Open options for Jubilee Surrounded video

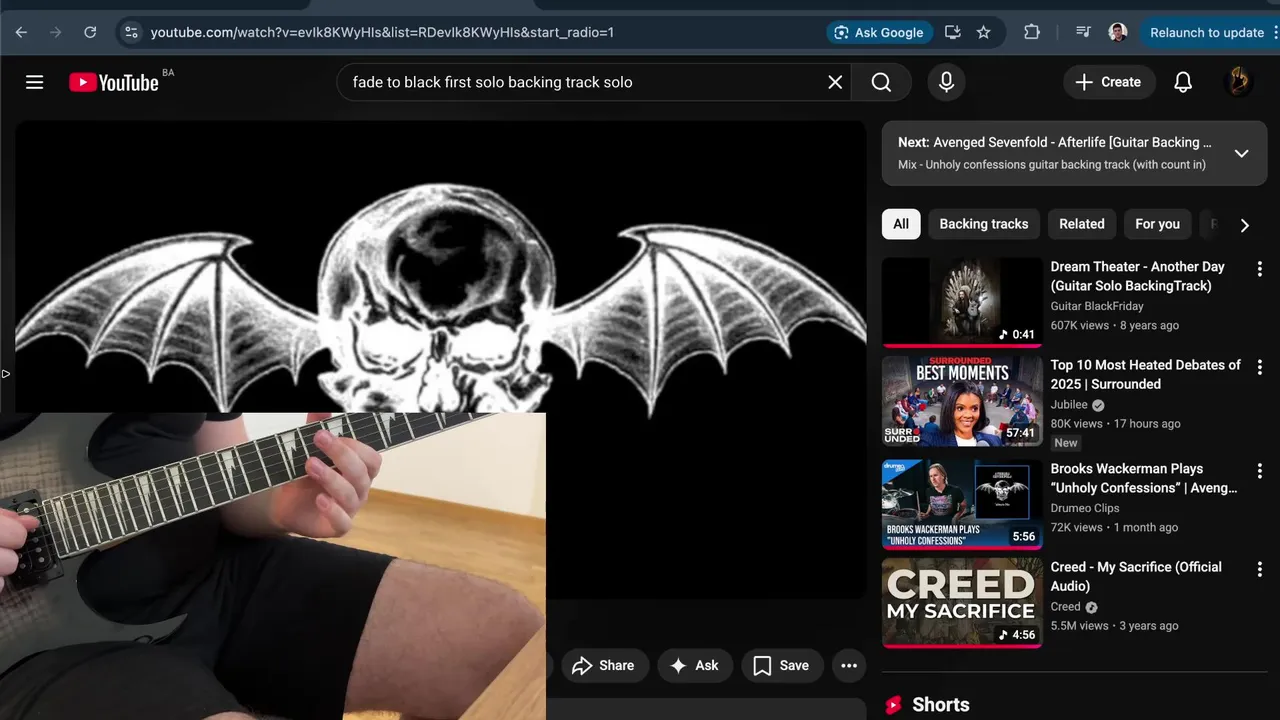(x=1260, y=367)
